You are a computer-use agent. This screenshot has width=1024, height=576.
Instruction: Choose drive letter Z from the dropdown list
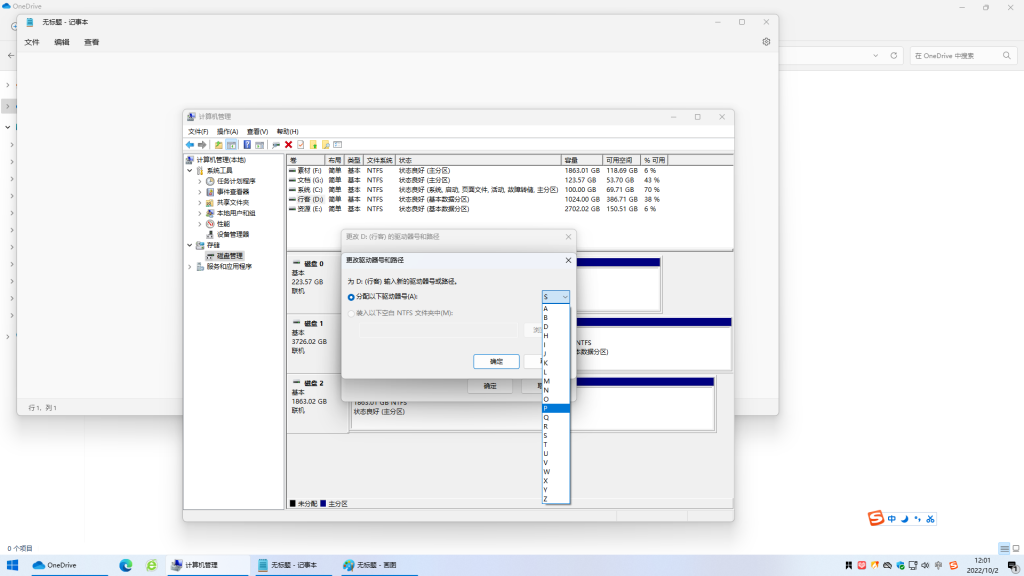coord(546,498)
